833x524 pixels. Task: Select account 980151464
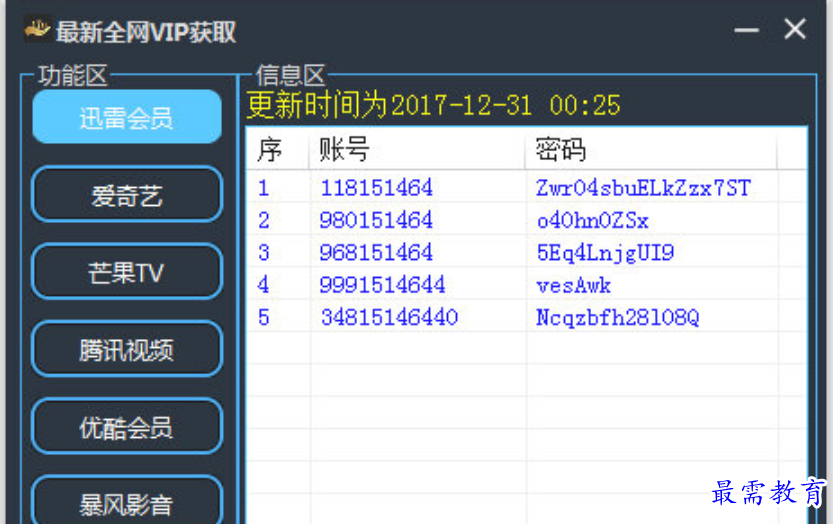click(x=376, y=220)
